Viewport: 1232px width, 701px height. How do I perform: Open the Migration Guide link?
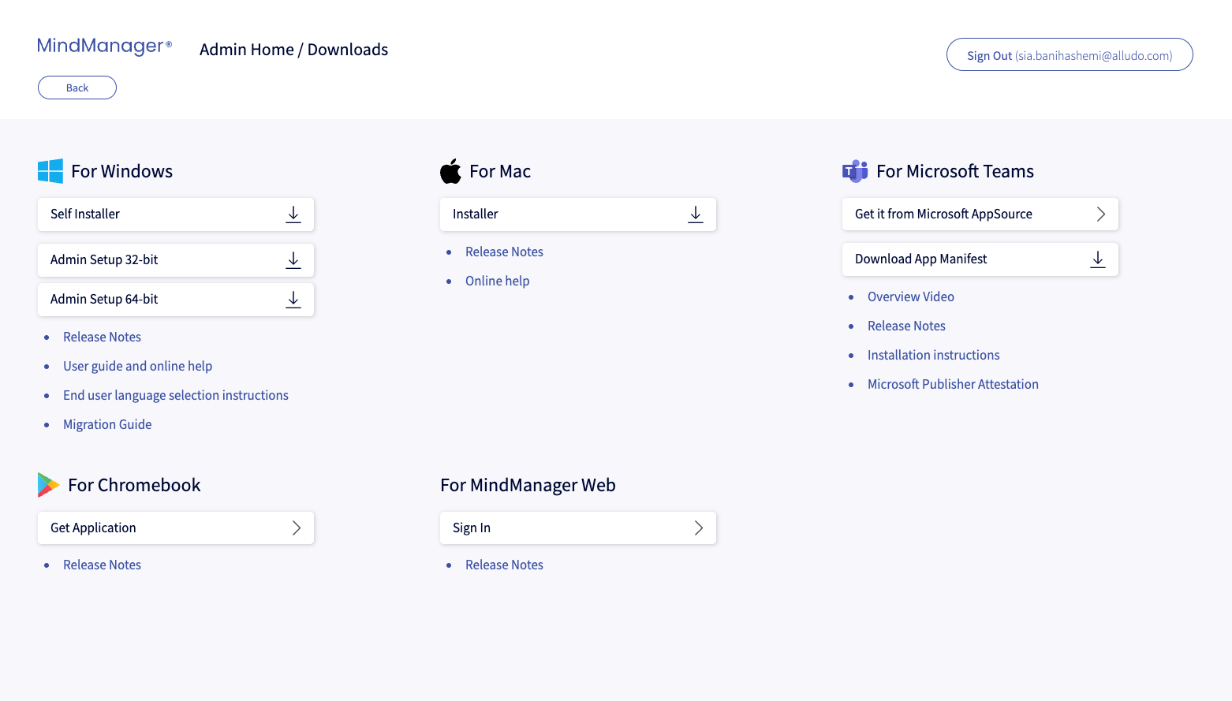click(107, 424)
